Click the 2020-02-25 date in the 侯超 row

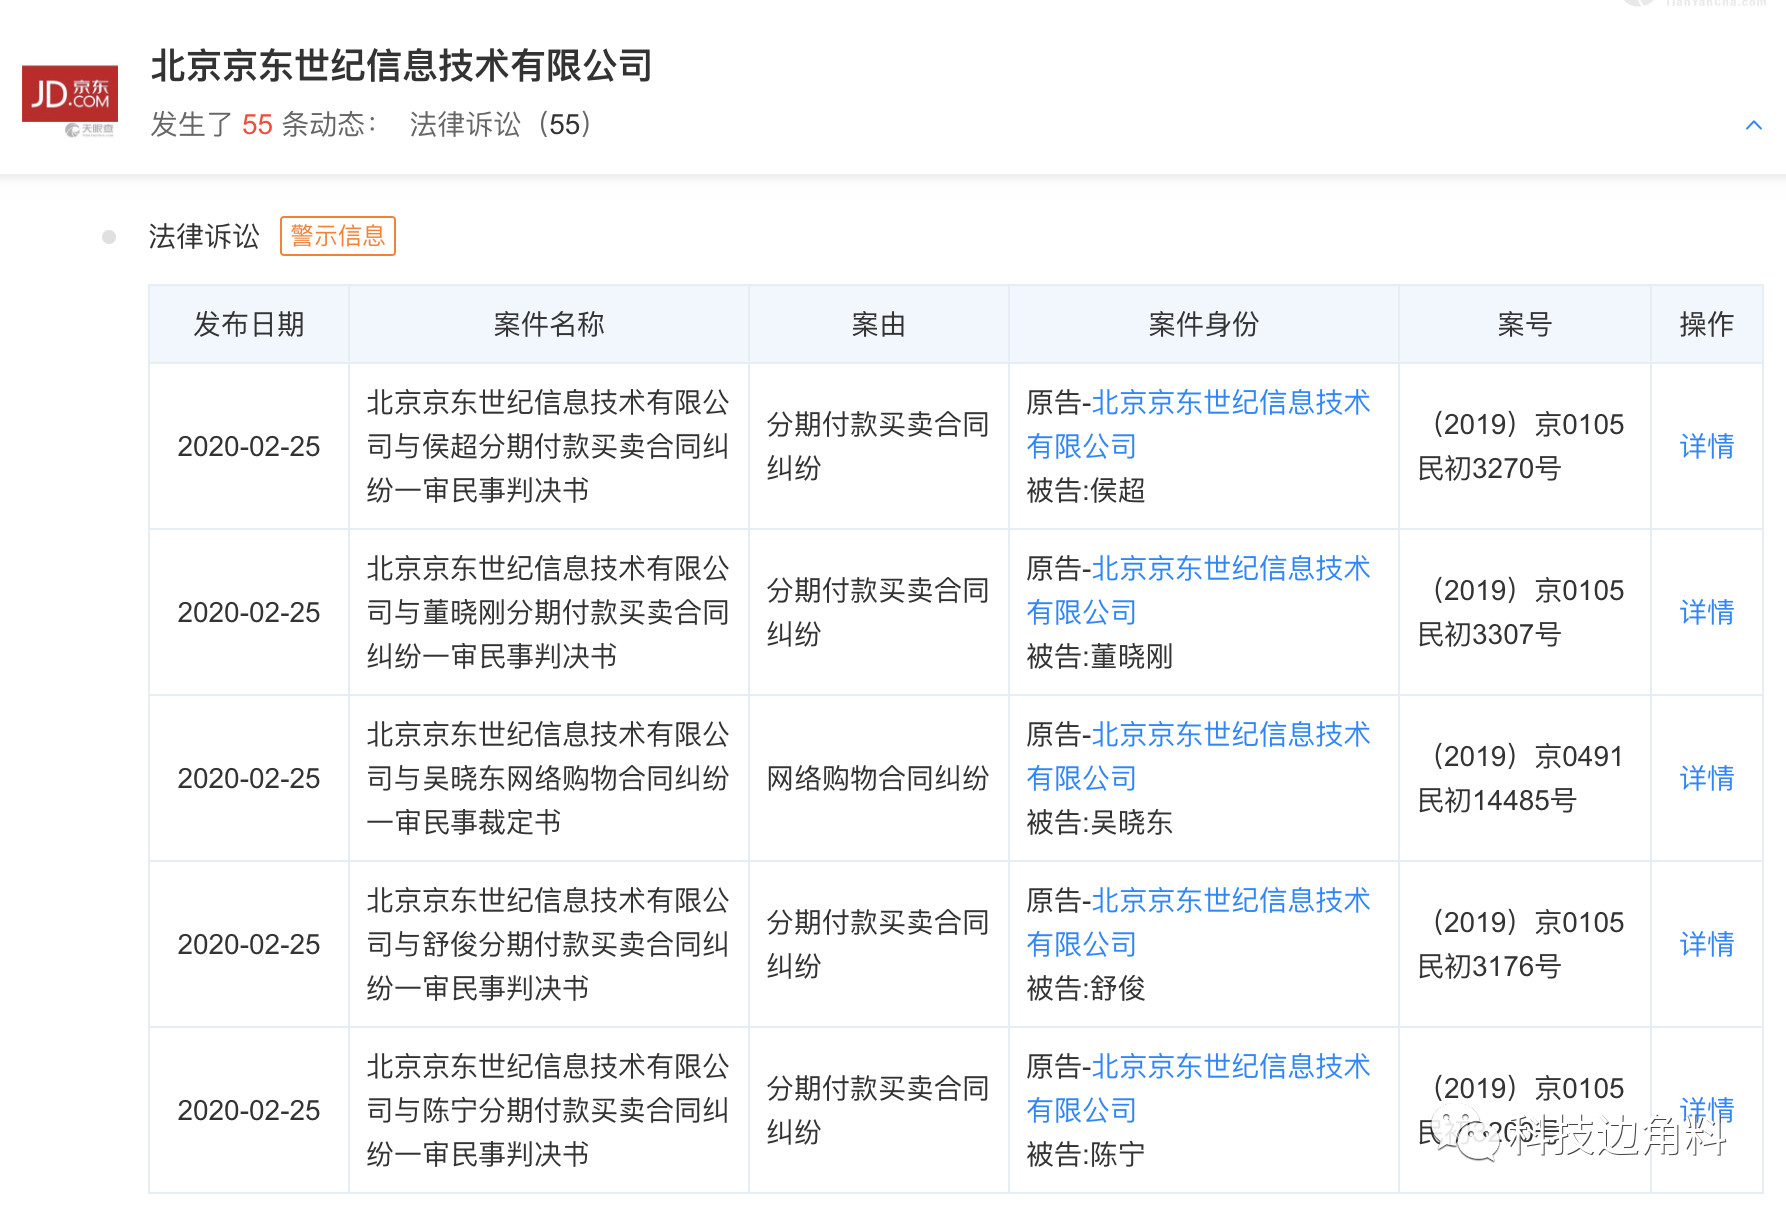[249, 446]
